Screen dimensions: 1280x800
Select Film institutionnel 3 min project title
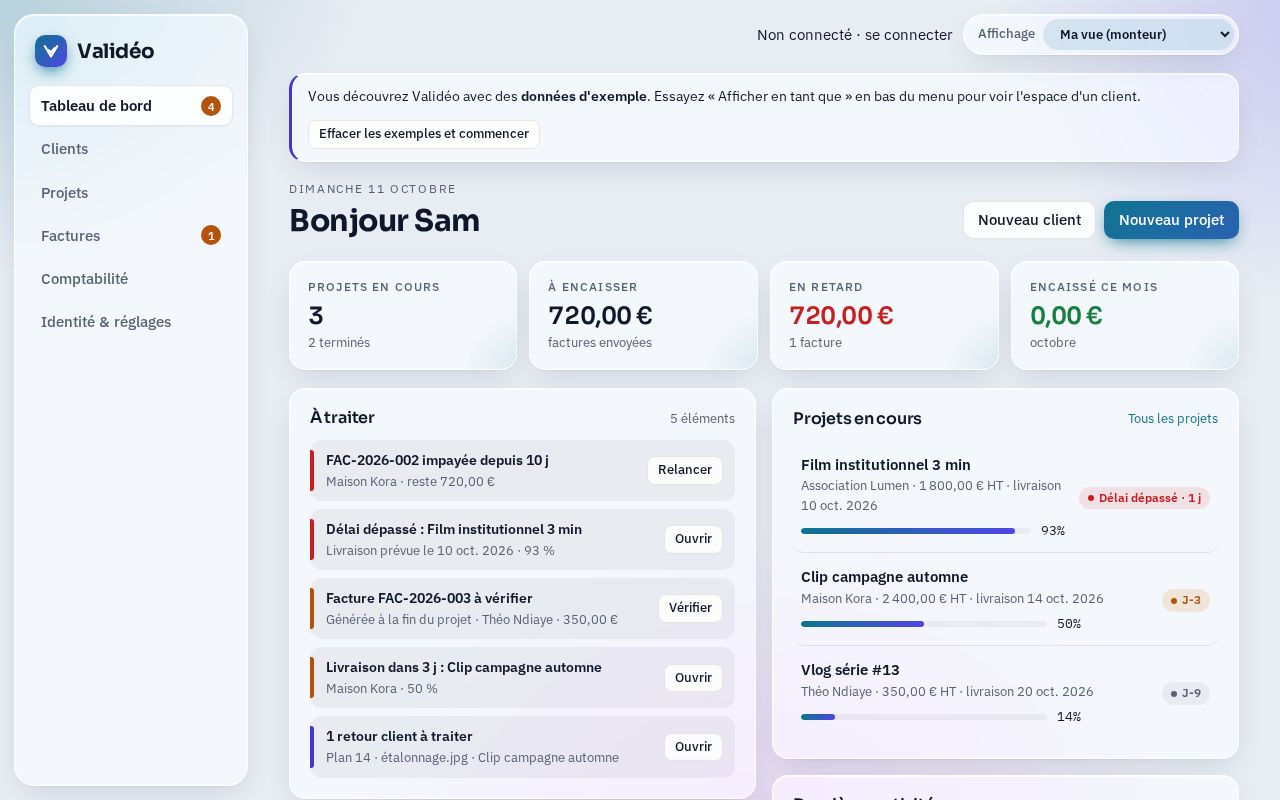(886, 465)
